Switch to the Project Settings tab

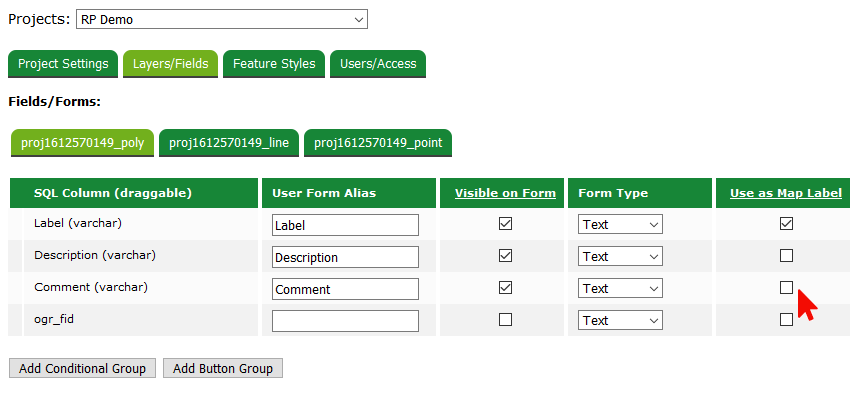point(63,64)
